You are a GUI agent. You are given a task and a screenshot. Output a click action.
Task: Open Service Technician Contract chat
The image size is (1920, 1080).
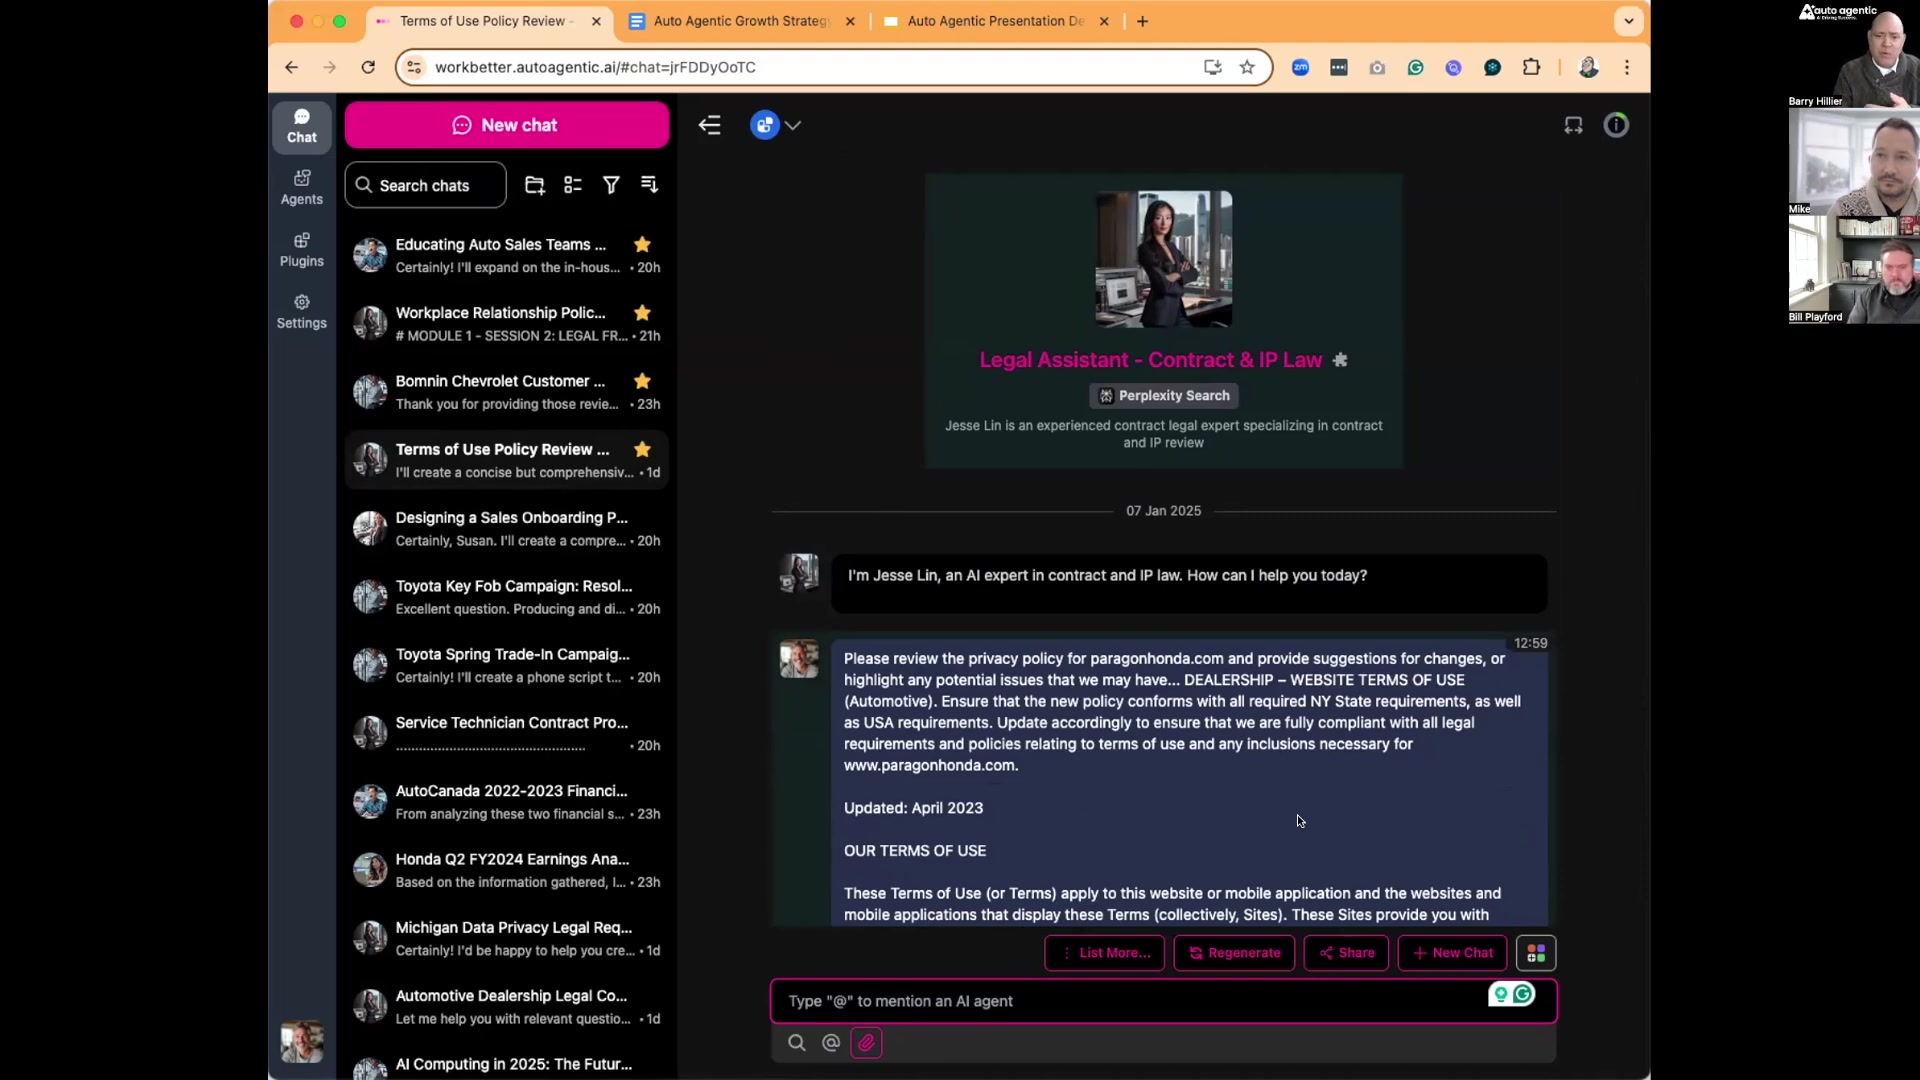coord(507,733)
